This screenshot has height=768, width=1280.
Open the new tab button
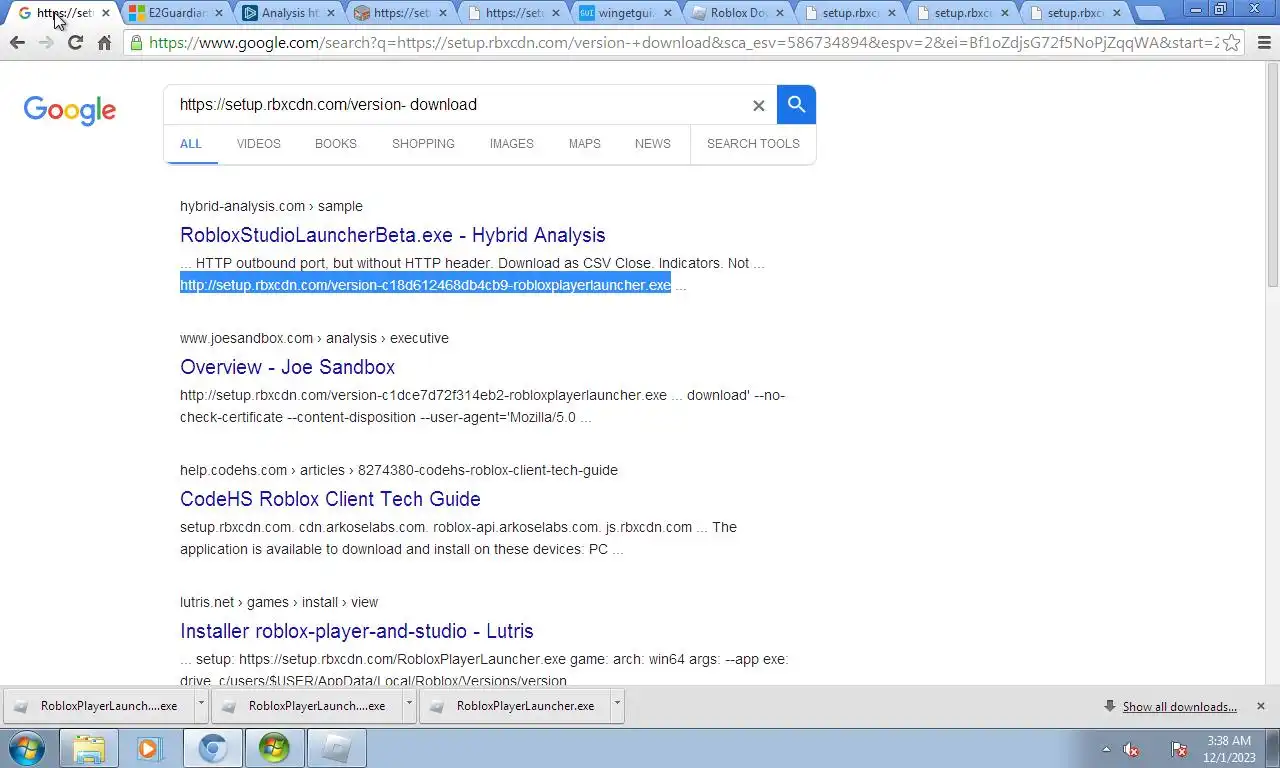[1150, 13]
